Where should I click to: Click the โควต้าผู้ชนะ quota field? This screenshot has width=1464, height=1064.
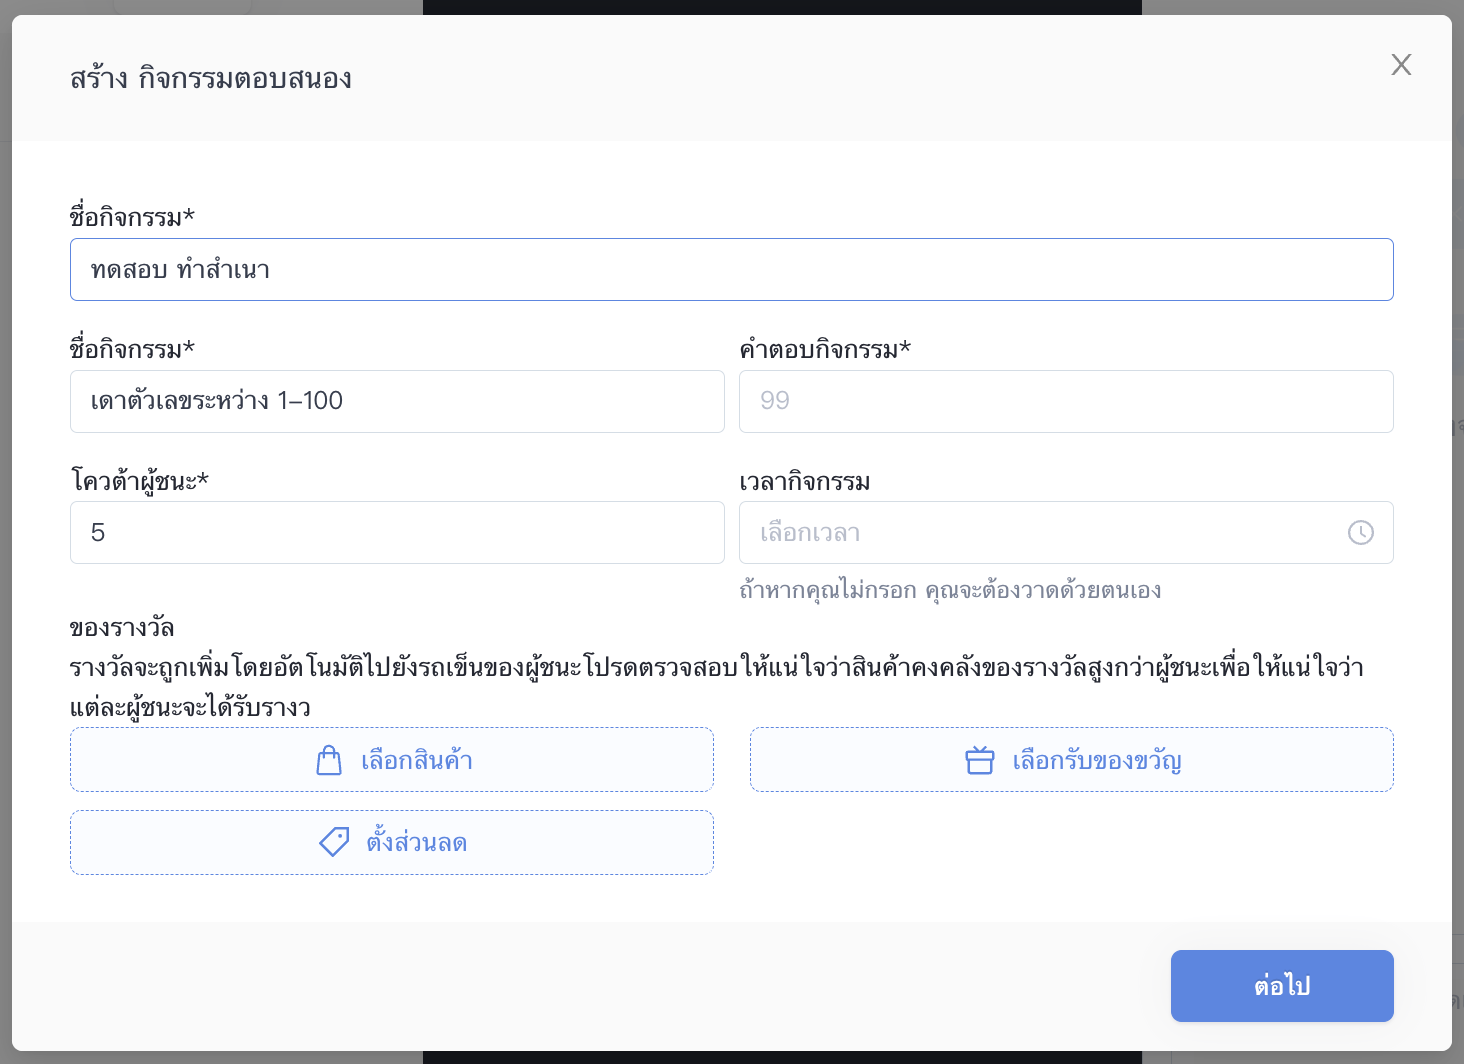(397, 532)
